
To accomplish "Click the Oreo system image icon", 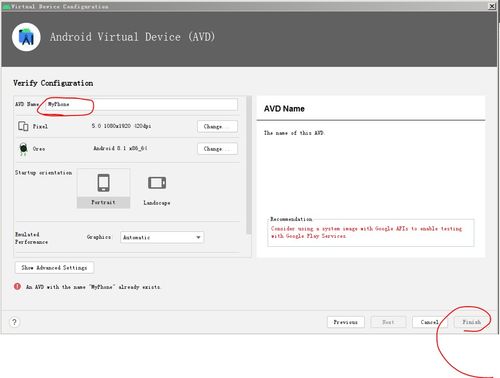I will tap(23, 148).
